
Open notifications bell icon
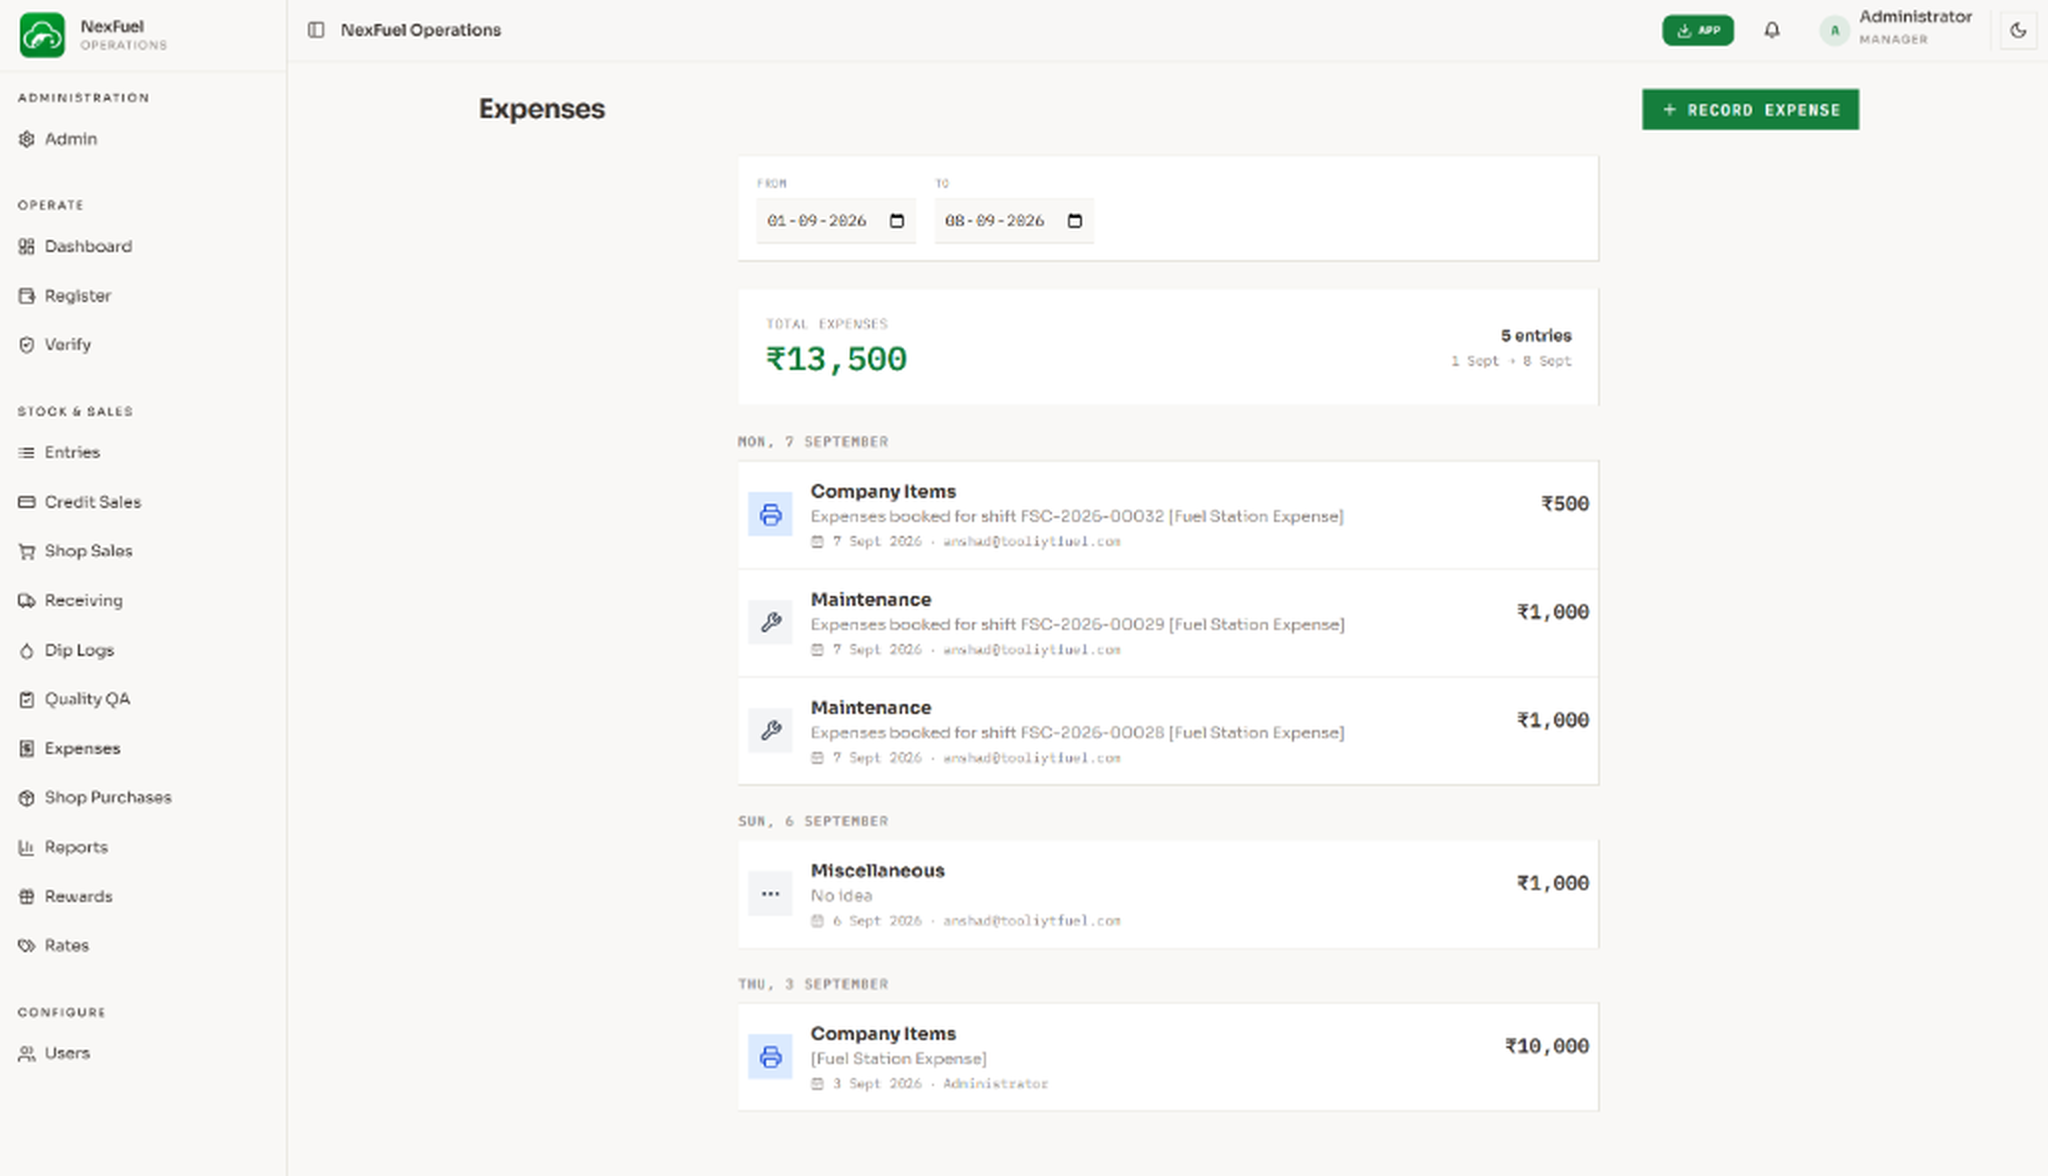click(1772, 30)
